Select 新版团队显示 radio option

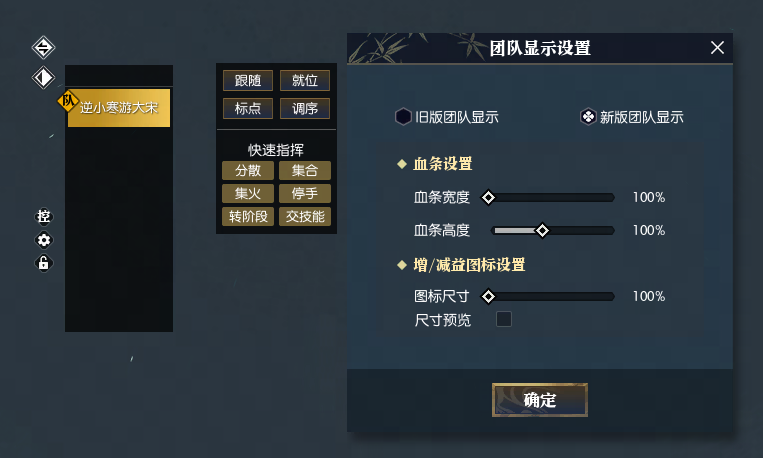click(588, 117)
